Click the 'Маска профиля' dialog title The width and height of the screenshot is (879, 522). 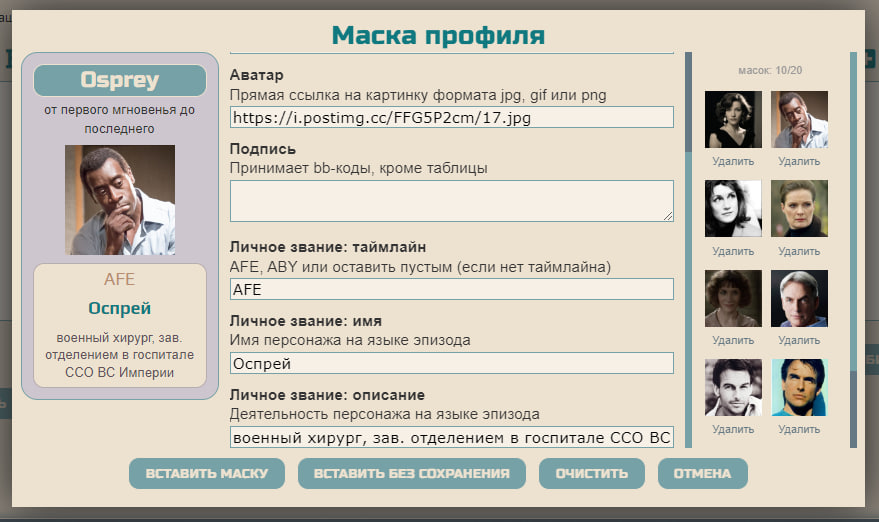pos(438,35)
